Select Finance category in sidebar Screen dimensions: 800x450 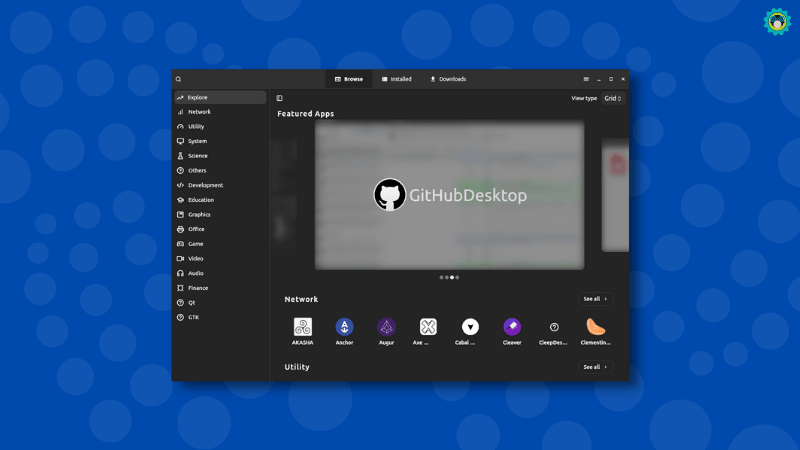click(x=198, y=288)
